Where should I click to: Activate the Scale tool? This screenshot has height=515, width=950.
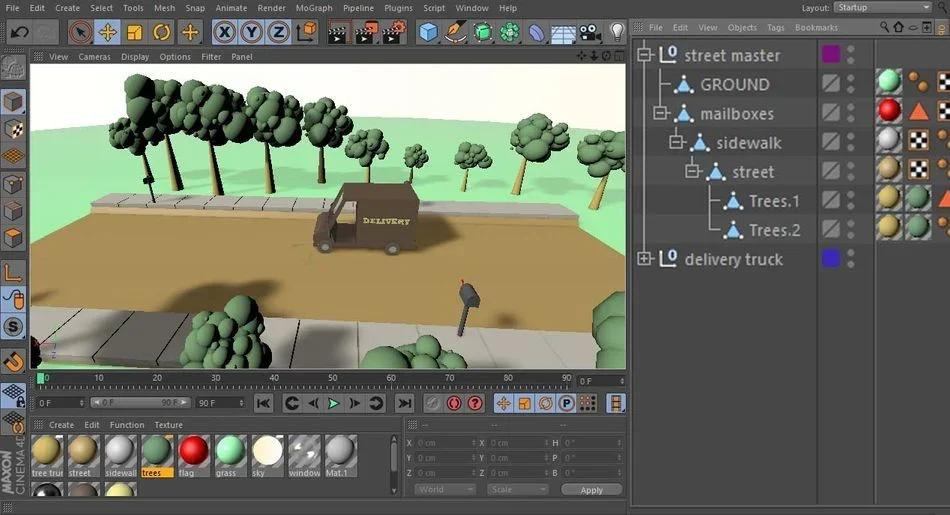click(x=135, y=32)
